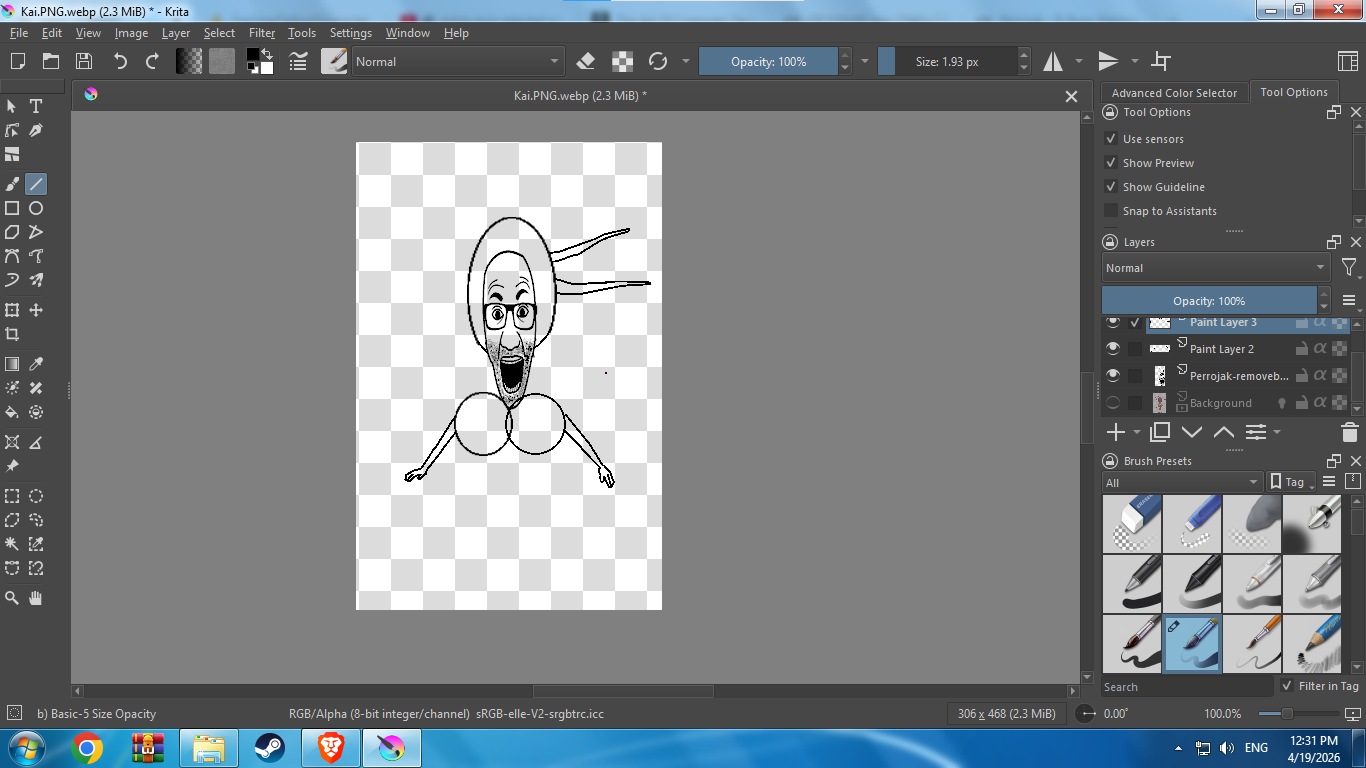Expand the brush preset All tag dropdown
The width and height of the screenshot is (1366, 768).
[x=1181, y=482]
